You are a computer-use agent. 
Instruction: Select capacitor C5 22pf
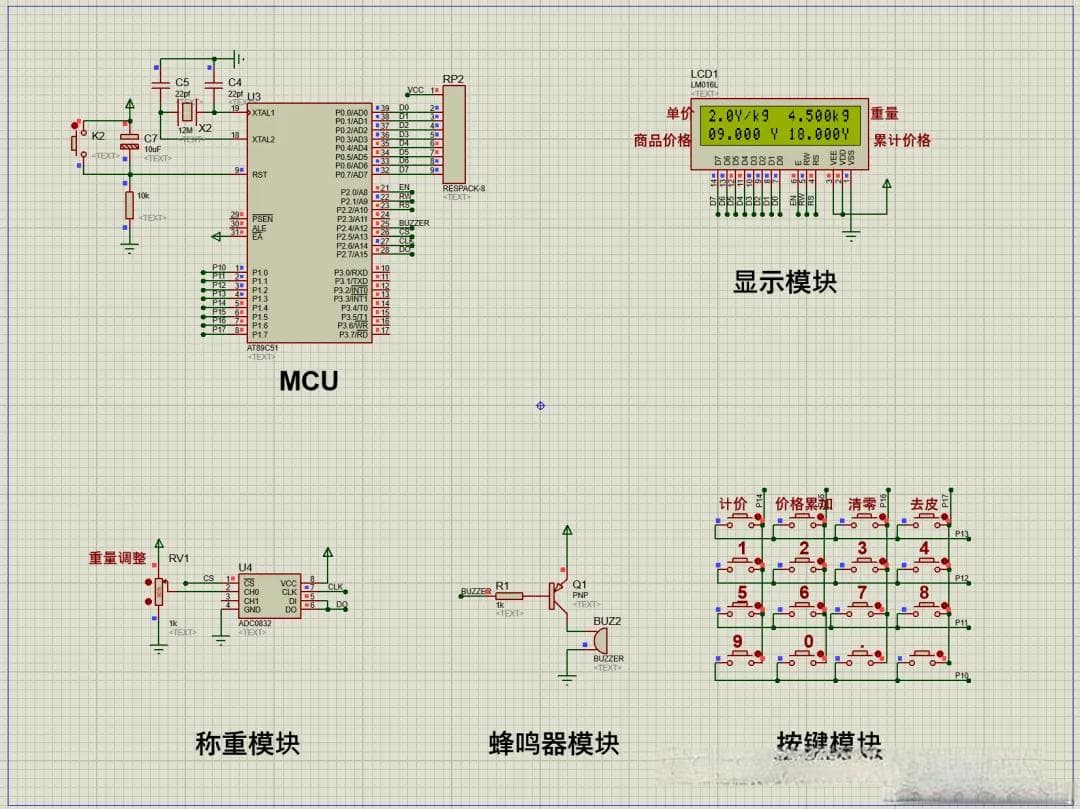click(160, 87)
